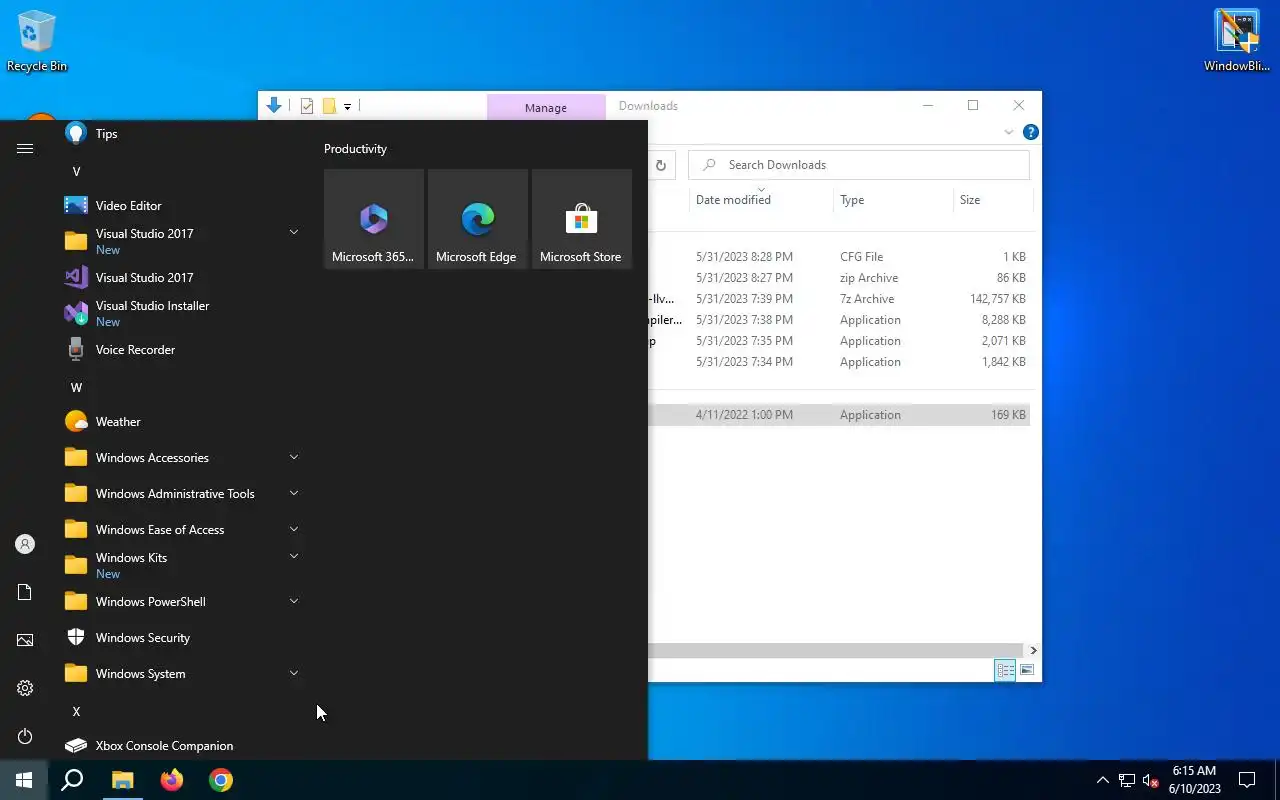
Task: Jump to letter W section header
Action: coord(76,387)
